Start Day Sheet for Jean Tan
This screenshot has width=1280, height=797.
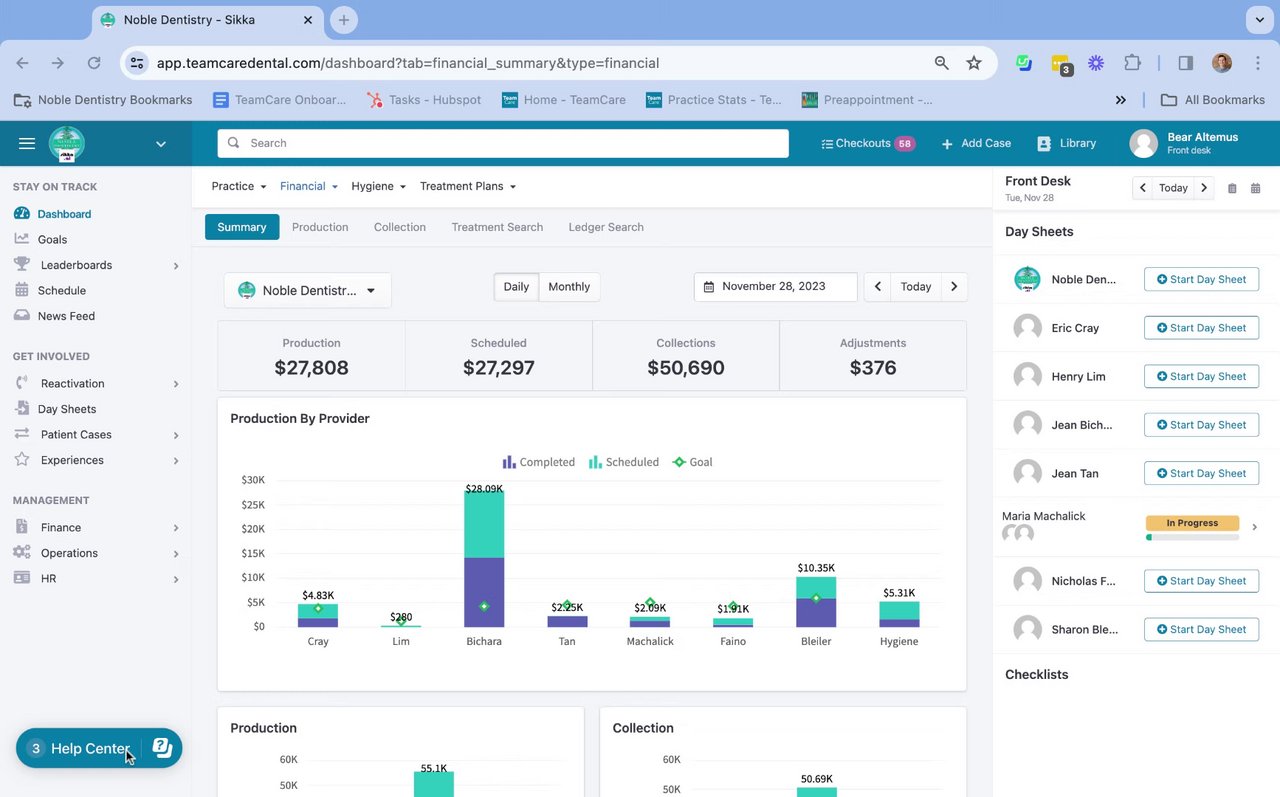1201,474
